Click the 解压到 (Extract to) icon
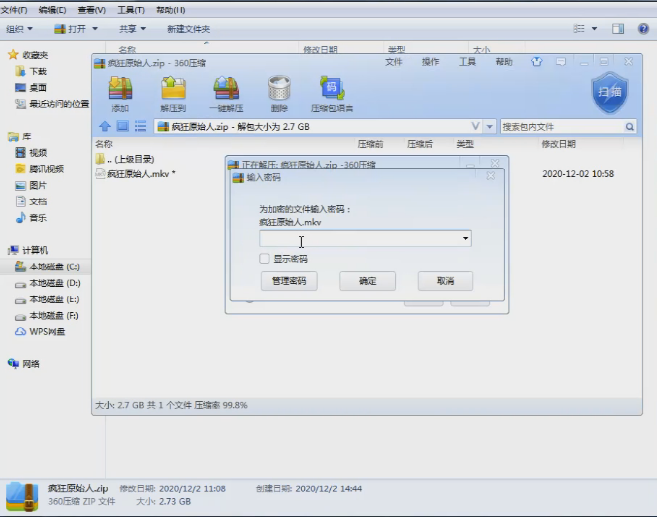Image resolution: width=657 pixels, height=517 pixels. click(173, 94)
